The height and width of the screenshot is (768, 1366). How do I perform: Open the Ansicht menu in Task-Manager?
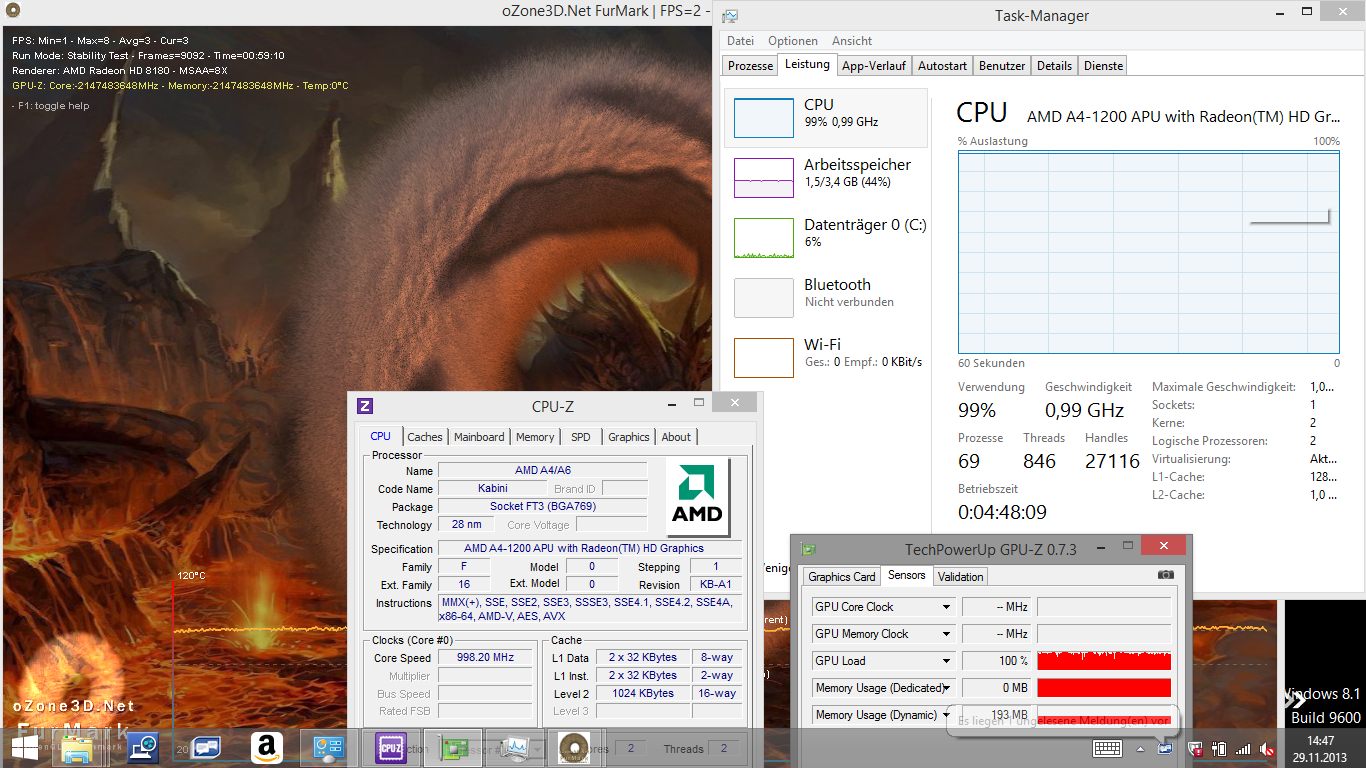852,41
